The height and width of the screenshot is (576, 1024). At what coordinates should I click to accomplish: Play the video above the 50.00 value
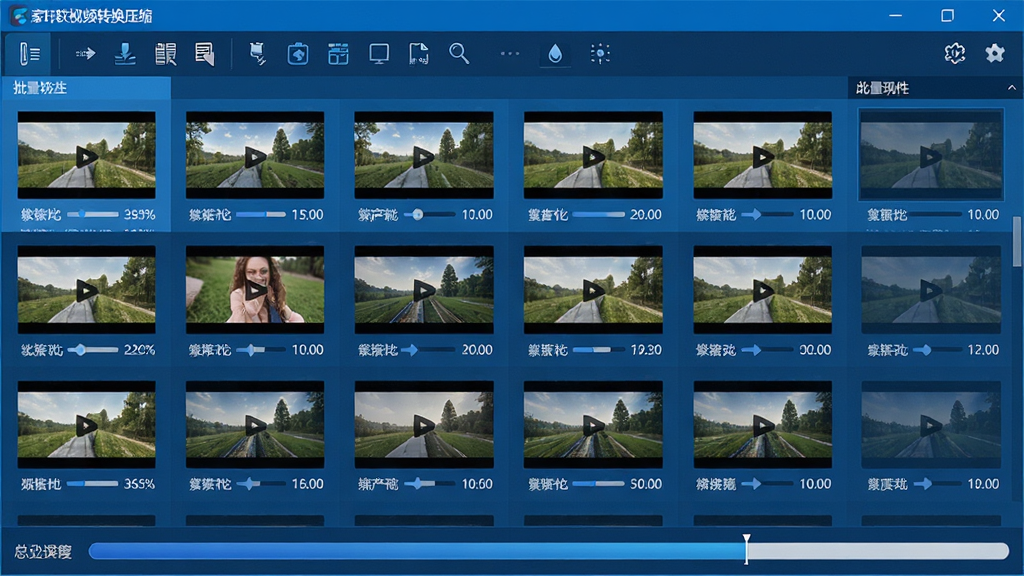click(594, 425)
